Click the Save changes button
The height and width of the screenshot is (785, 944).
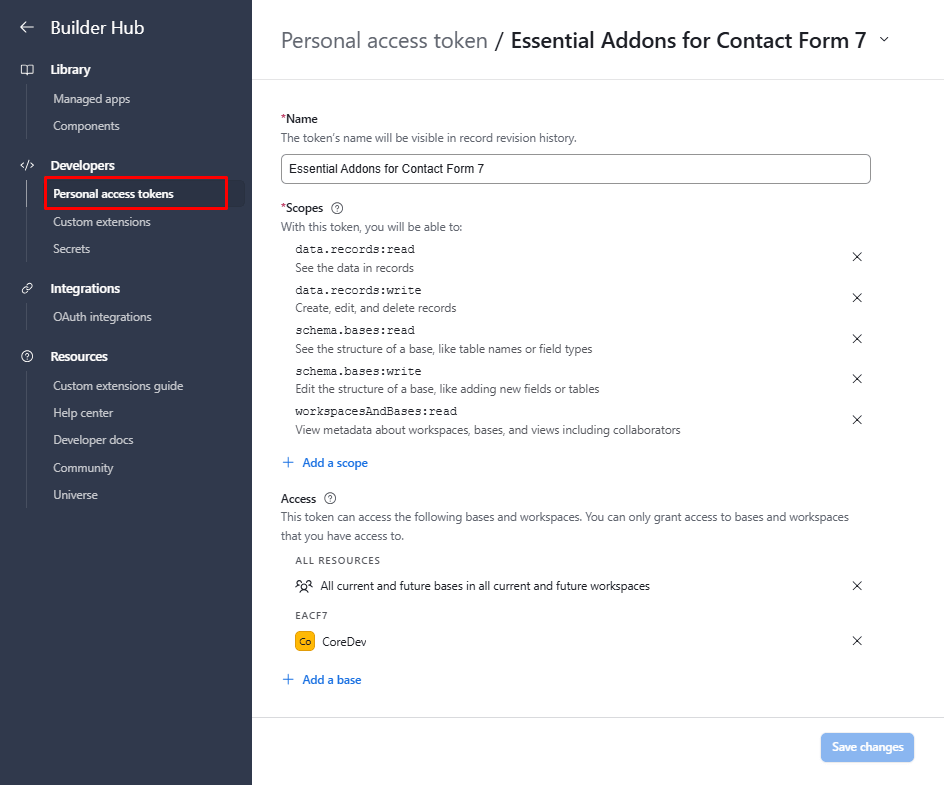tap(867, 747)
